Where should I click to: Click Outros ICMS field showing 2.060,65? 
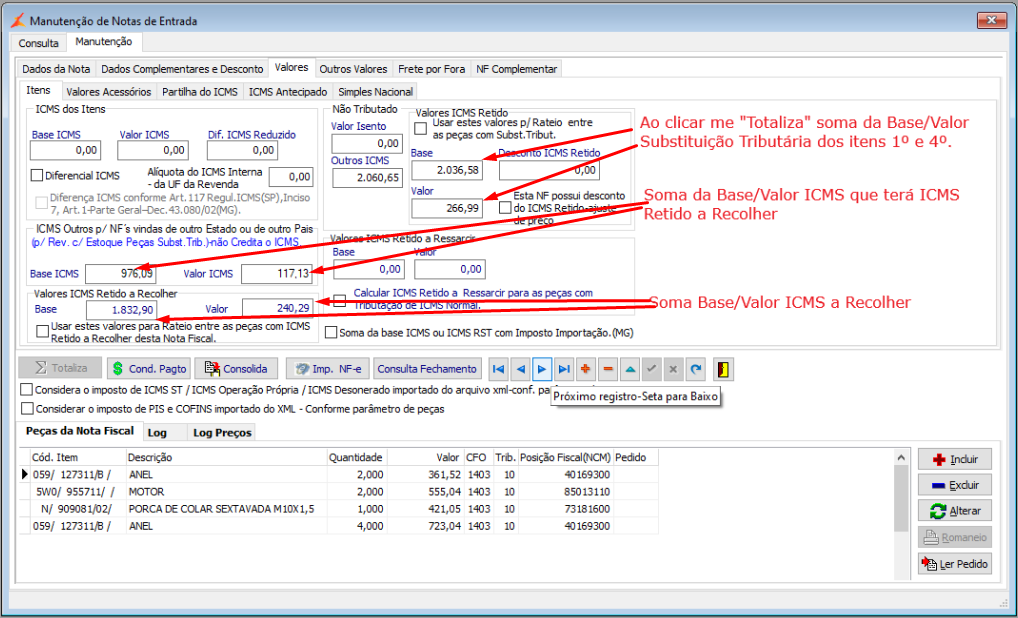(x=367, y=178)
